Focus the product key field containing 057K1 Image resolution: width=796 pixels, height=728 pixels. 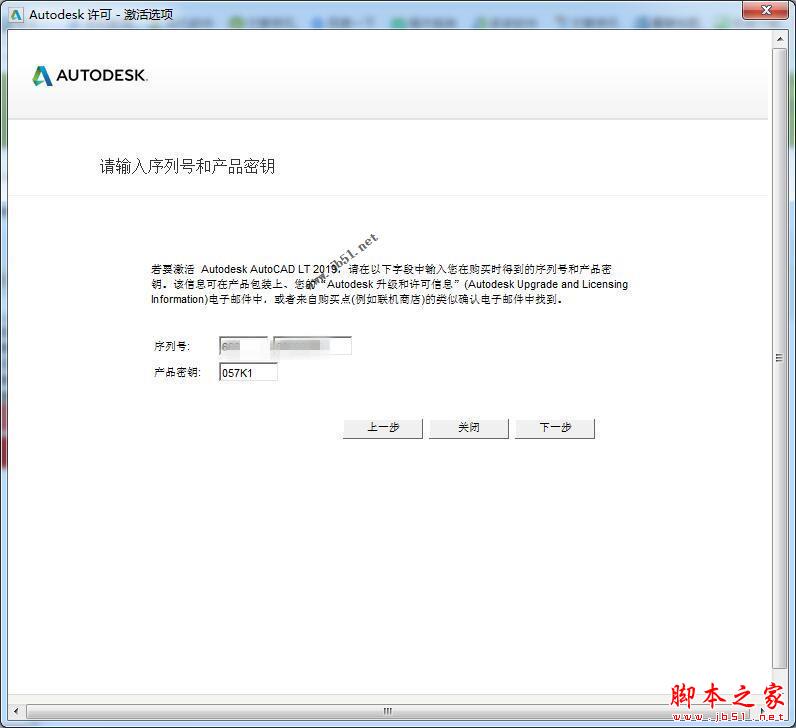[248, 373]
